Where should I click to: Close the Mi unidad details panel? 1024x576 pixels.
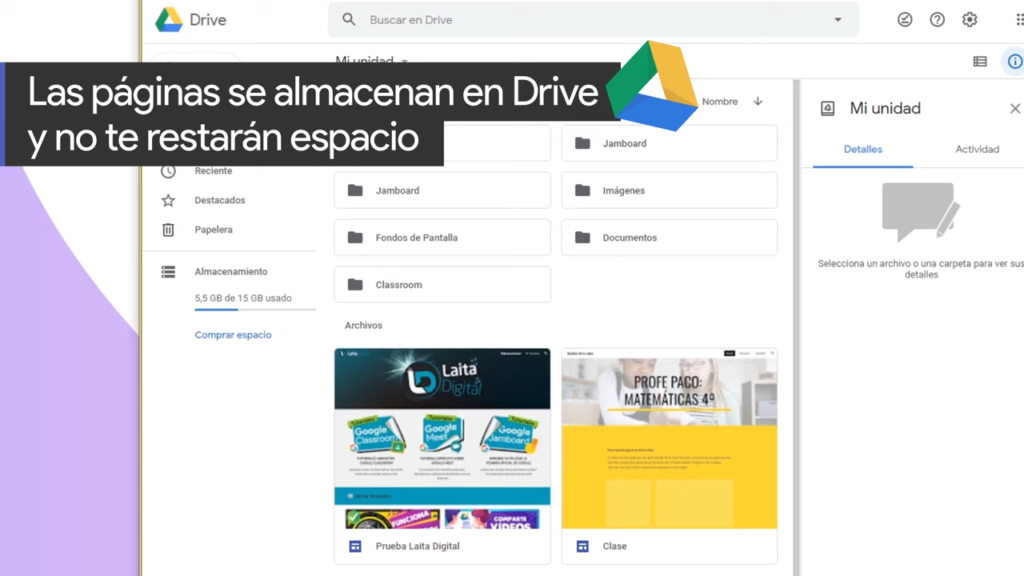click(1015, 108)
